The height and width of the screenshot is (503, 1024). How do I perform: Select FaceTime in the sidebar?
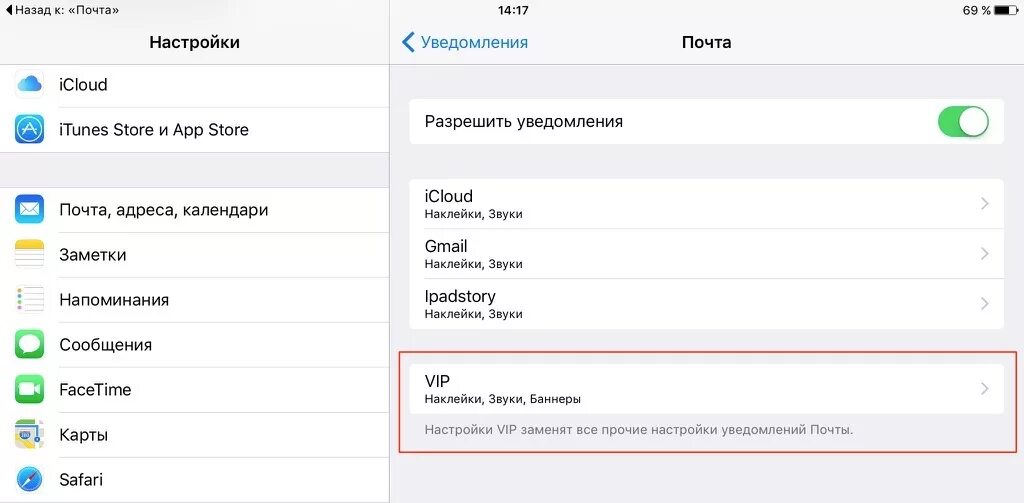coord(195,390)
